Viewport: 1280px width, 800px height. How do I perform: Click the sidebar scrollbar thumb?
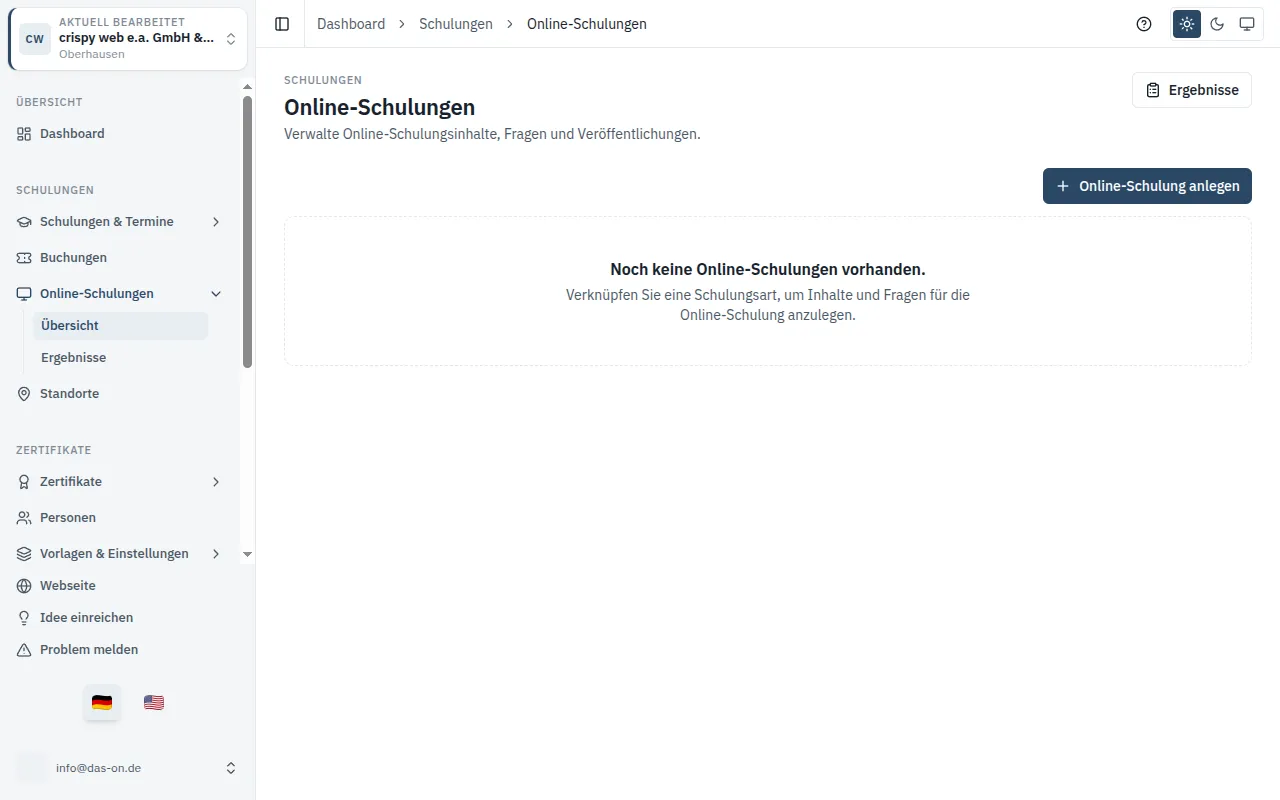247,232
